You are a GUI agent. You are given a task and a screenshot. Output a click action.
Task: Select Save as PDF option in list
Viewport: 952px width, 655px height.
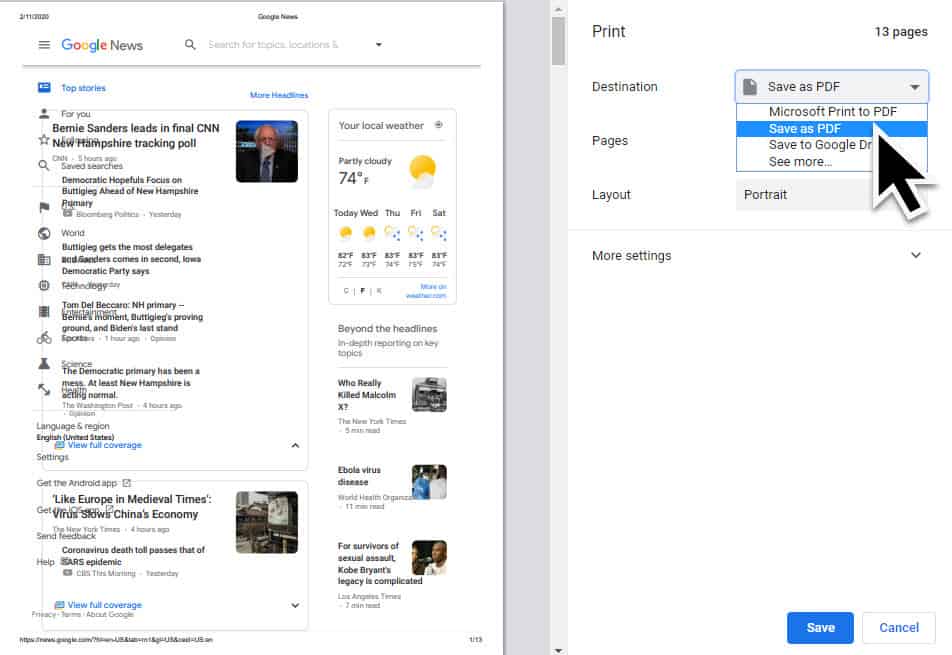(832, 129)
